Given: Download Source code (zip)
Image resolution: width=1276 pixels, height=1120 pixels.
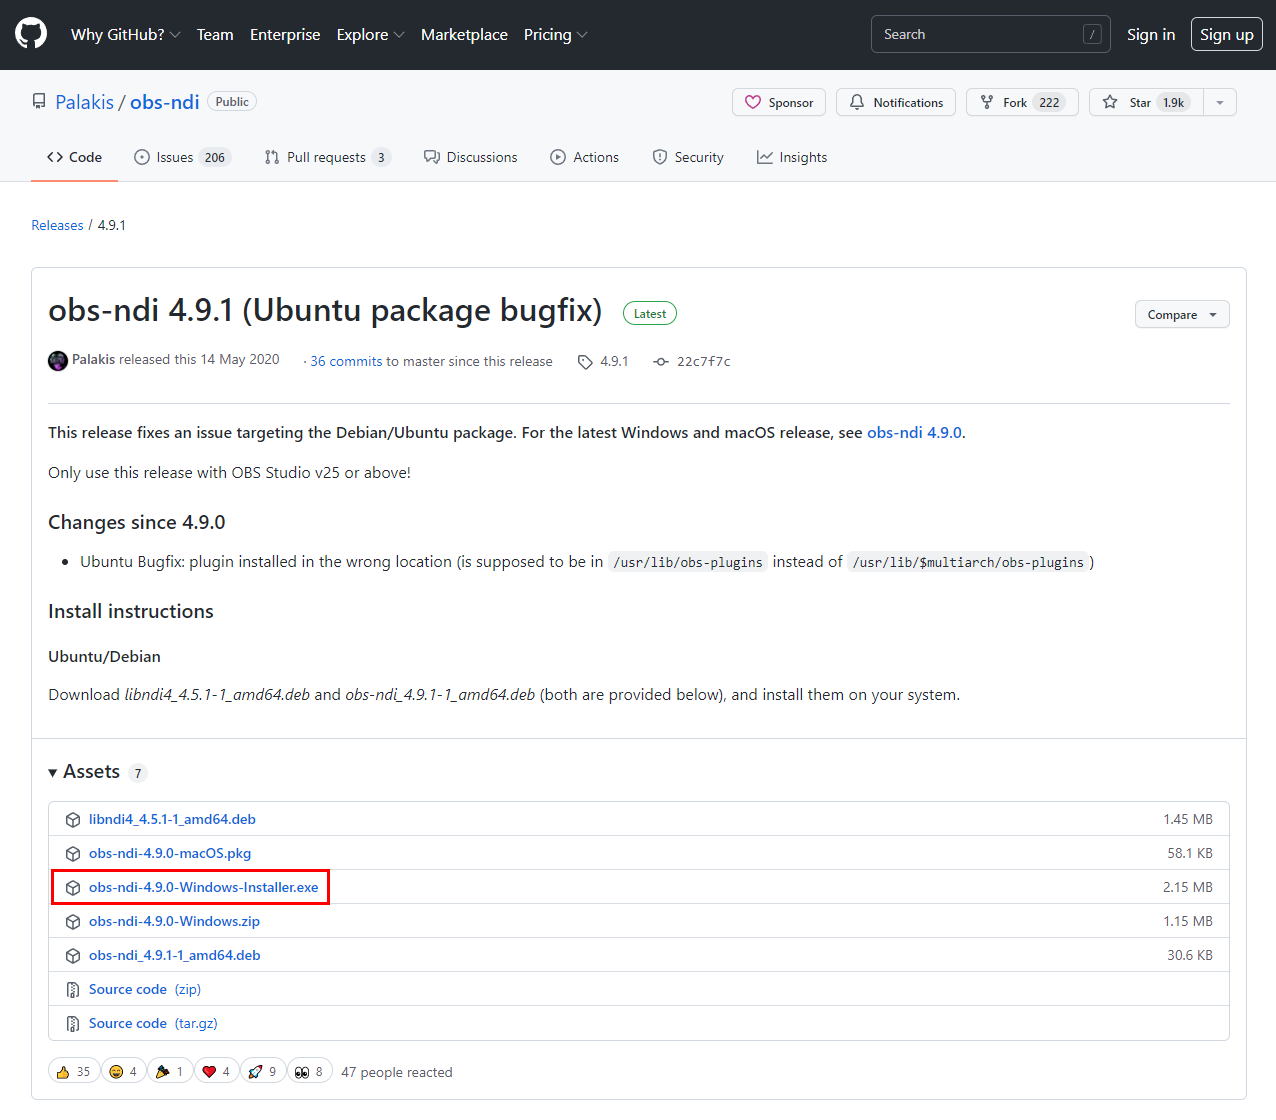Looking at the screenshot, I should point(145,989).
